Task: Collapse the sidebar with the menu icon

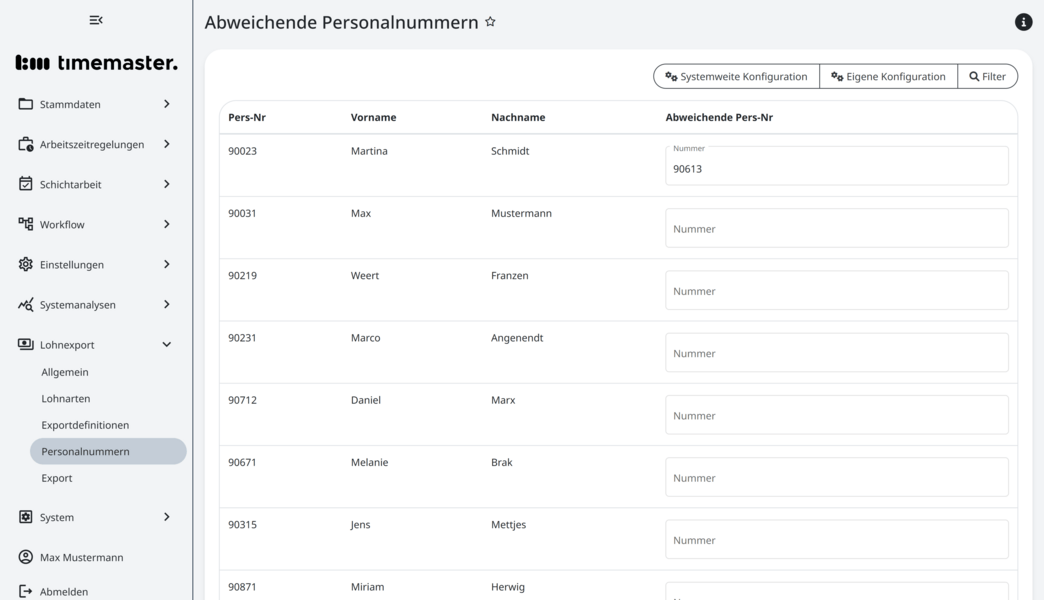Action: point(96,20)
